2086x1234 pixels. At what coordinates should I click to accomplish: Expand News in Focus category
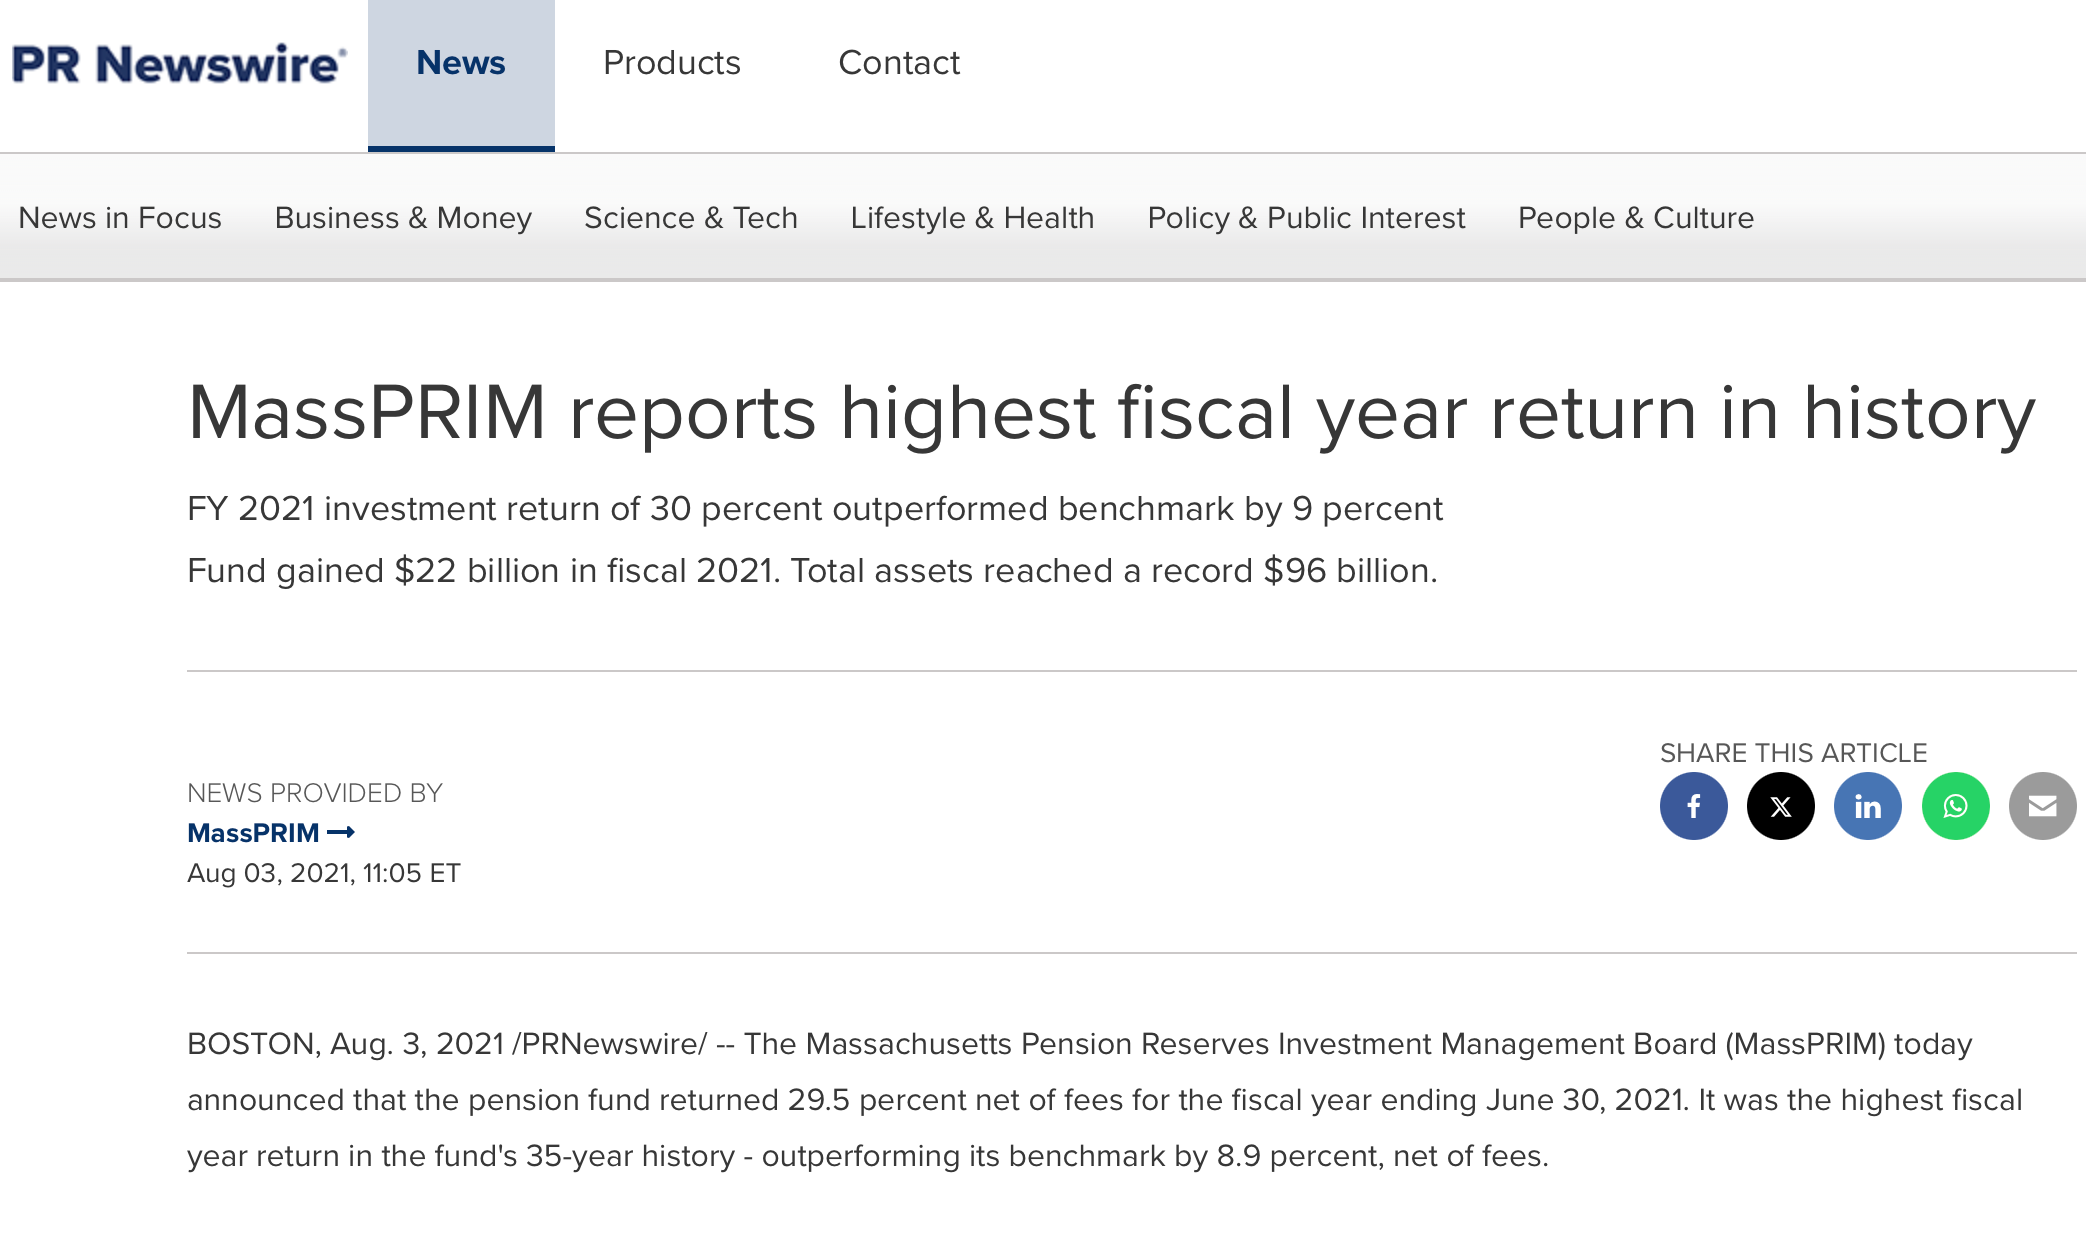[120, 218]
